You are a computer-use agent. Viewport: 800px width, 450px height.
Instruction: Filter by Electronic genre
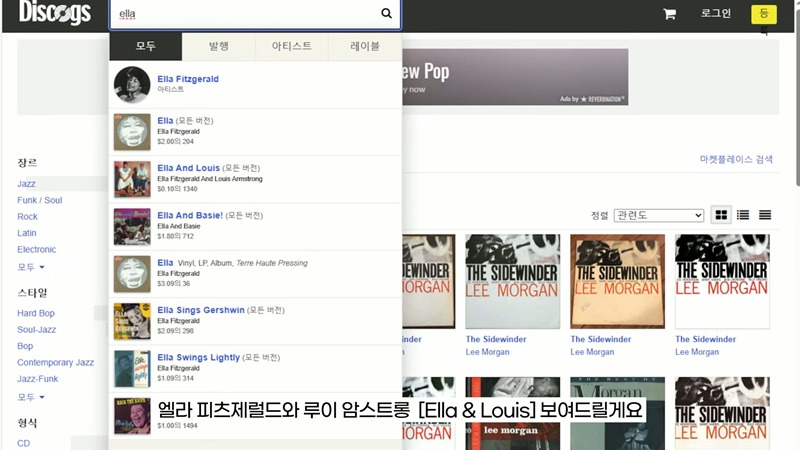point(36,249)
